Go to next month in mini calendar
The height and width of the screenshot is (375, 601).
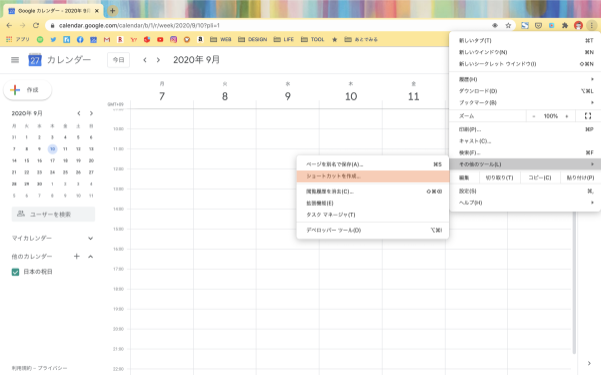91,113
